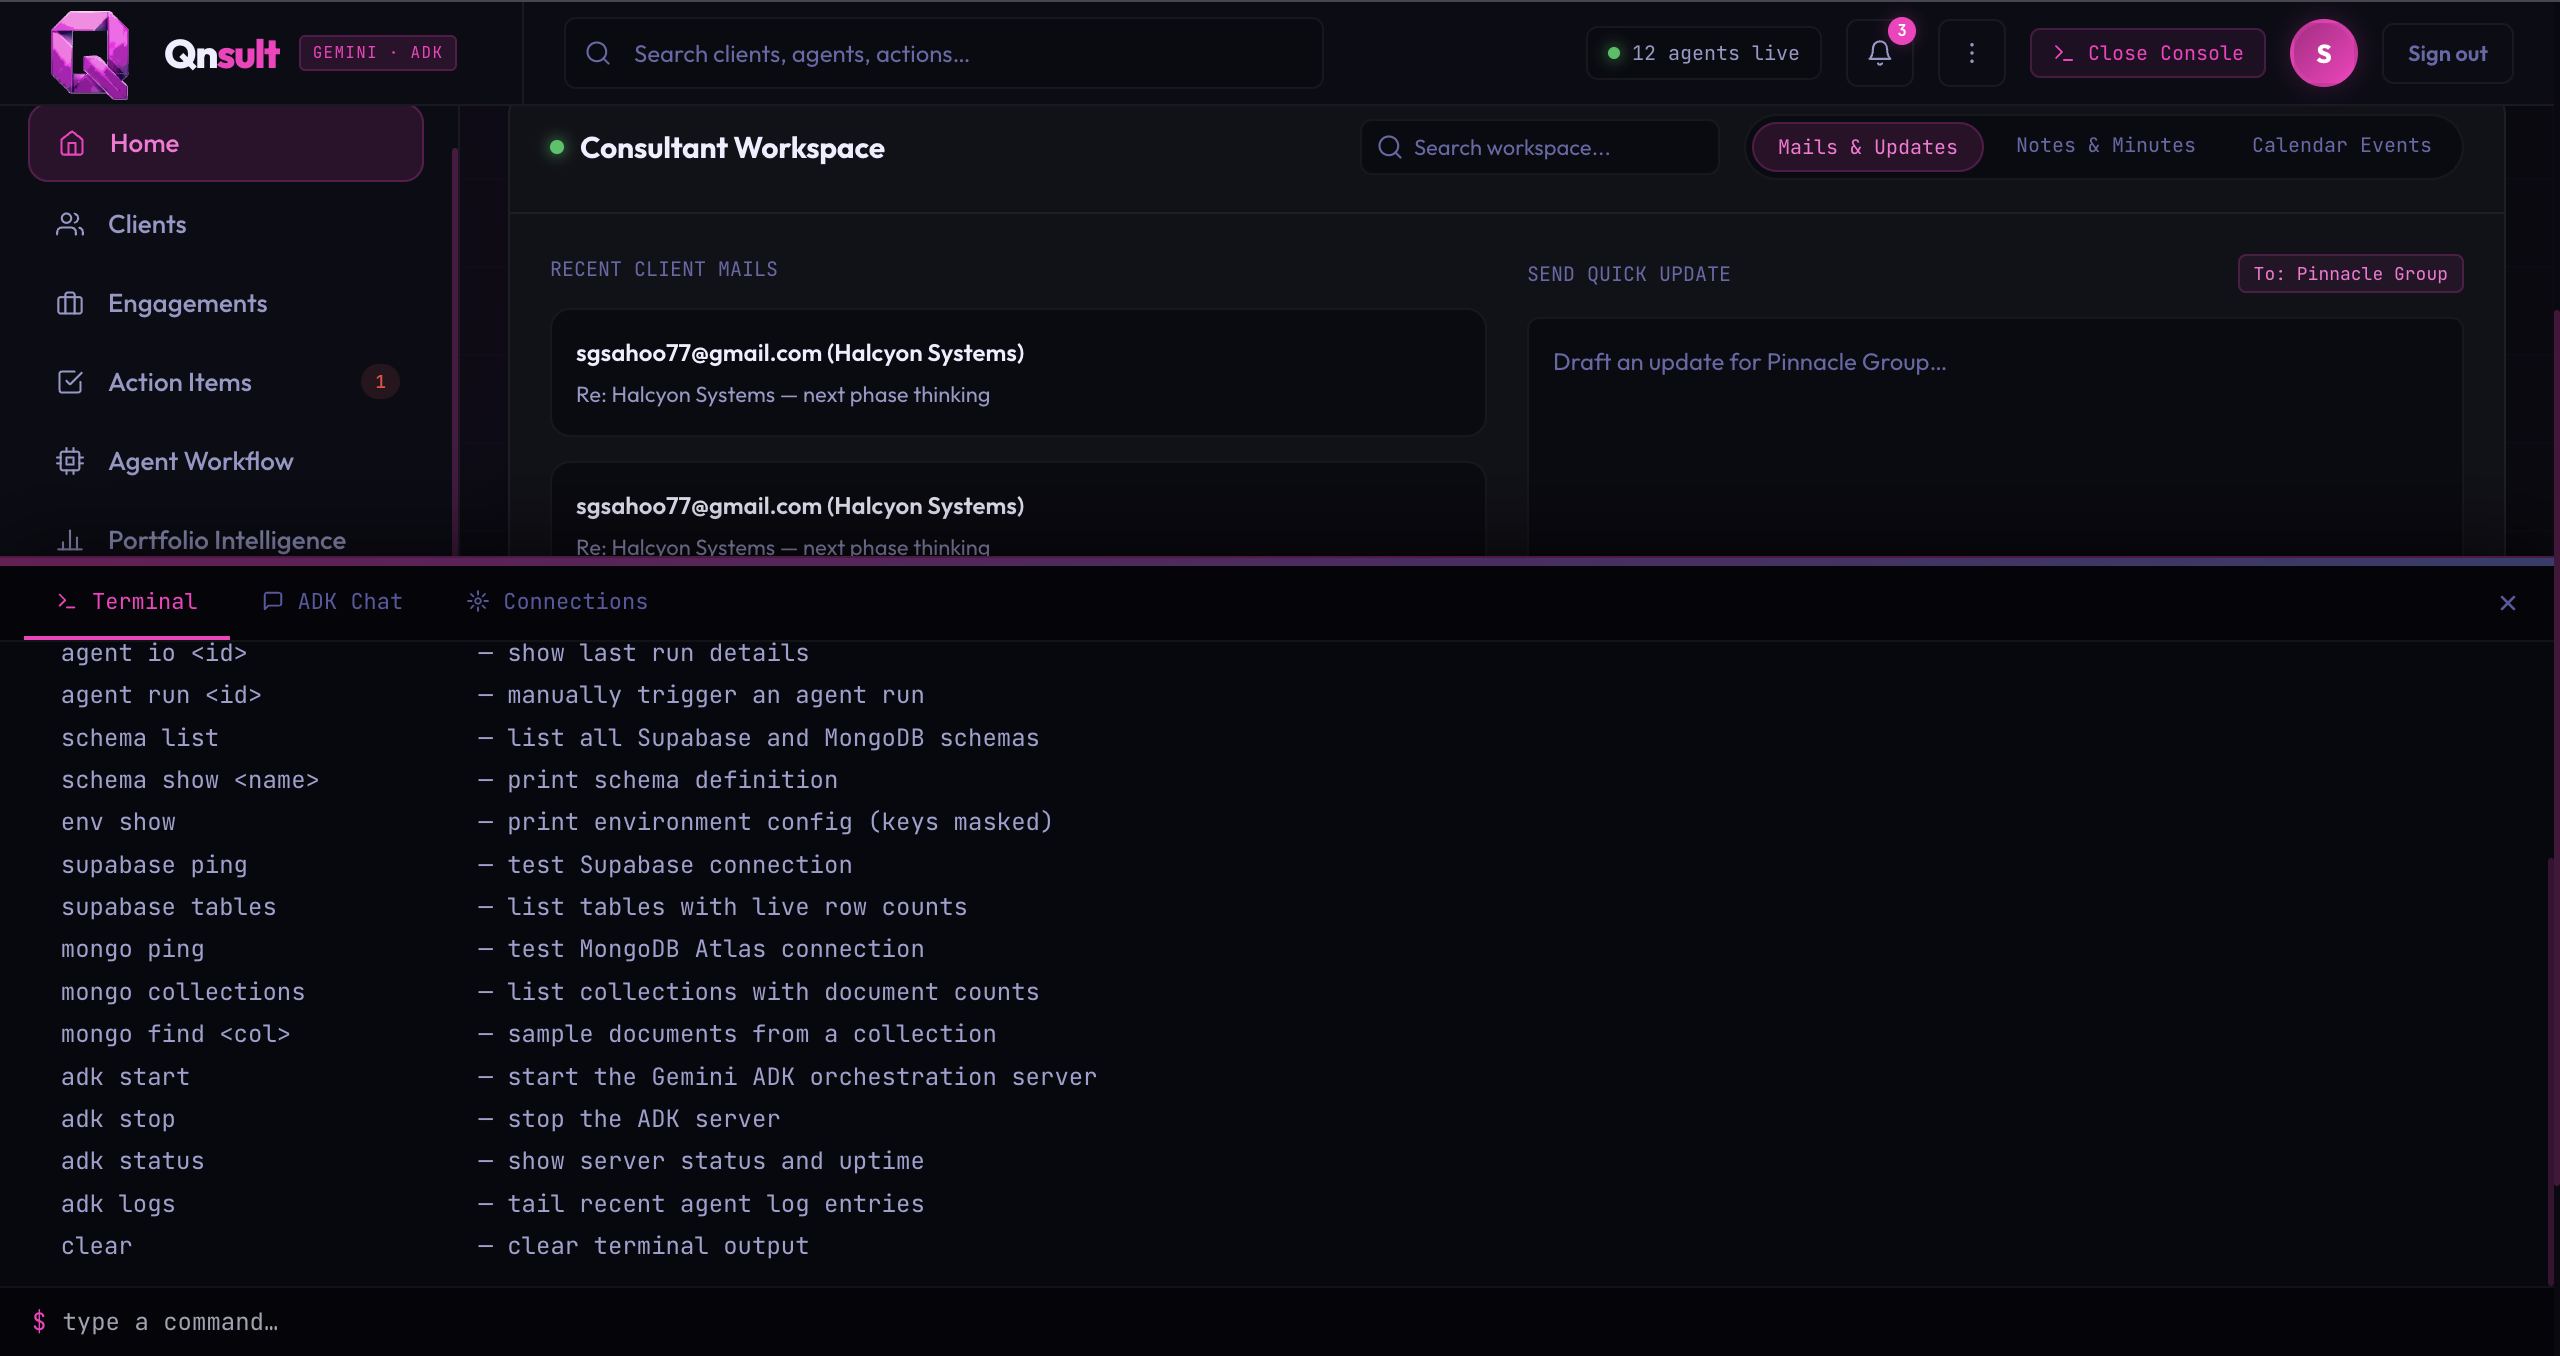Open the three-dot more options menu
2560x1356 pixels.
pyautogui.click(x=1972, y=53)
